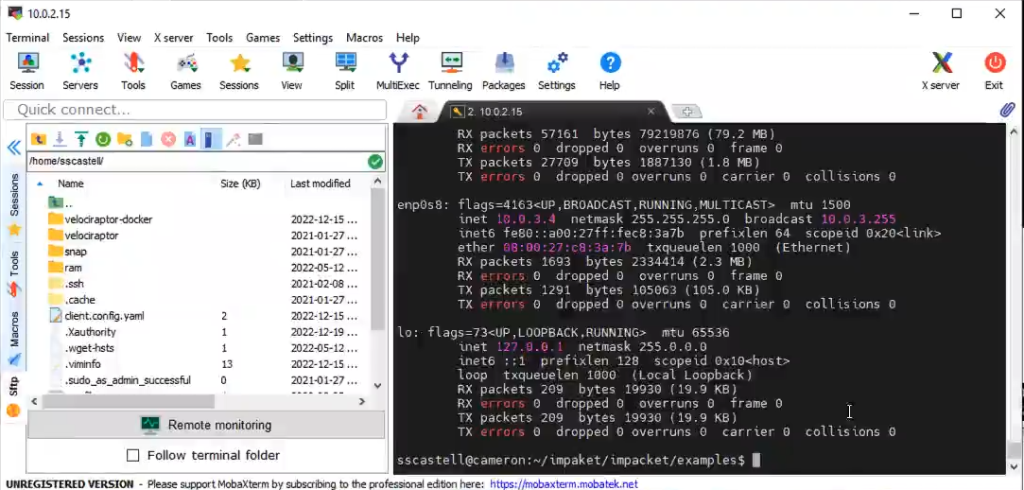This screenshot has height=490, width=1024.
Task: Click the Remote monitoring button
Action: (x=206, y=425)
